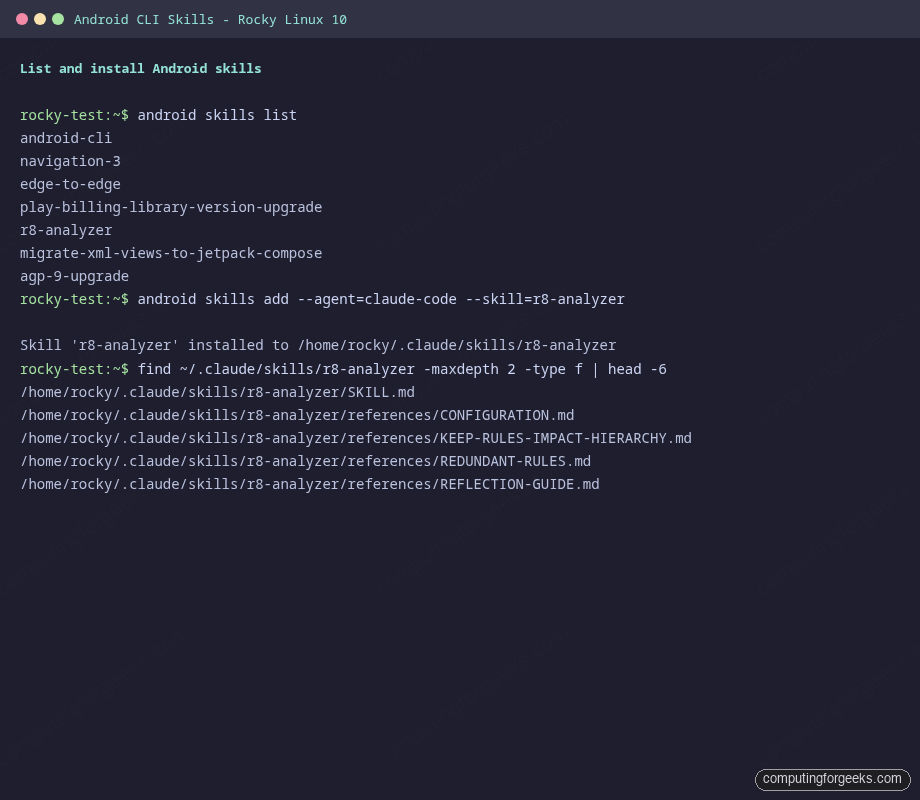This screenshot has height=800, width=920.
Task: Select the 'play-billing-library-version-upgrade' line
Action: pyautogui.click(x=171, y=207)
